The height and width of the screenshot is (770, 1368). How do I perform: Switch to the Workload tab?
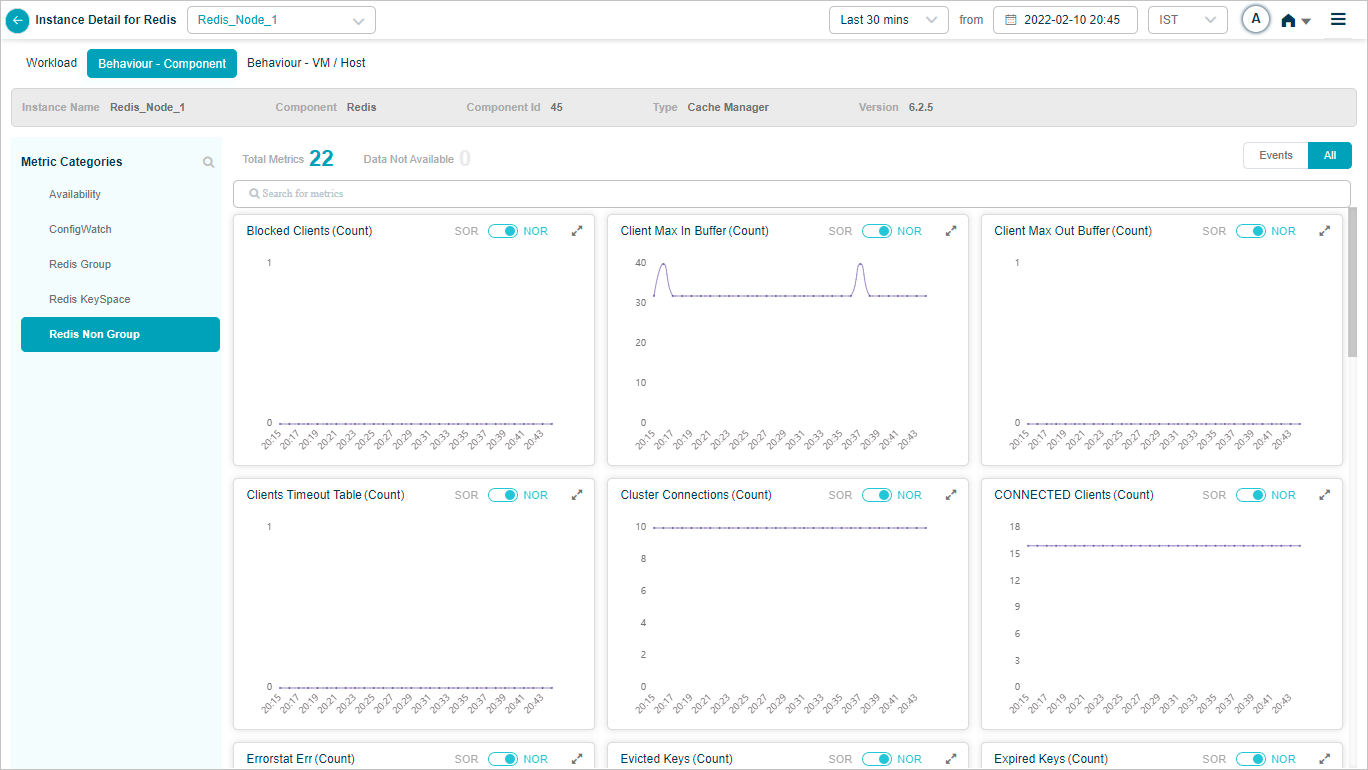pyautogui.click(x=51, y=63)
